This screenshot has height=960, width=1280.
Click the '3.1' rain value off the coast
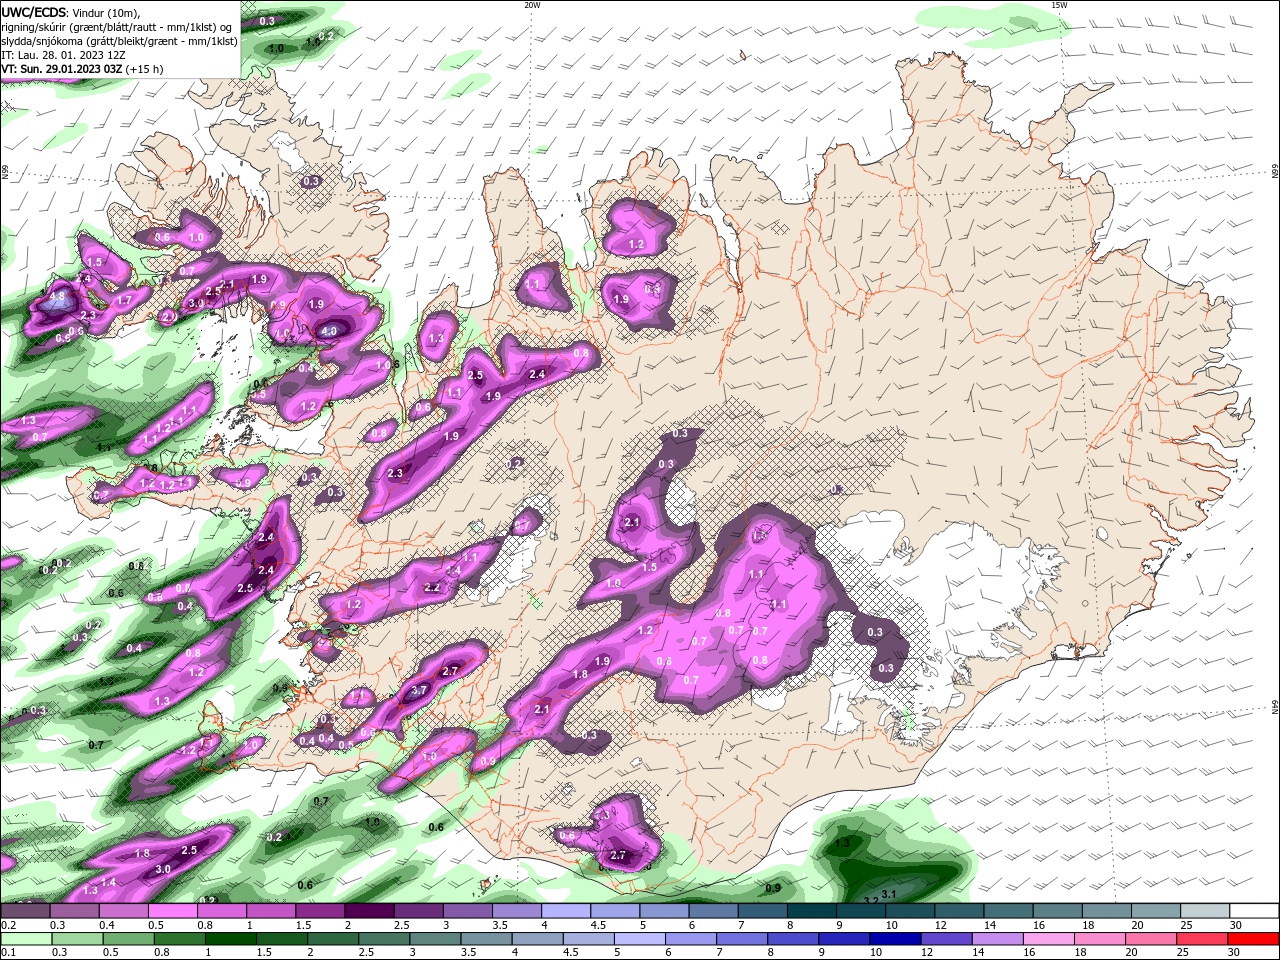(x=889, y=893)
